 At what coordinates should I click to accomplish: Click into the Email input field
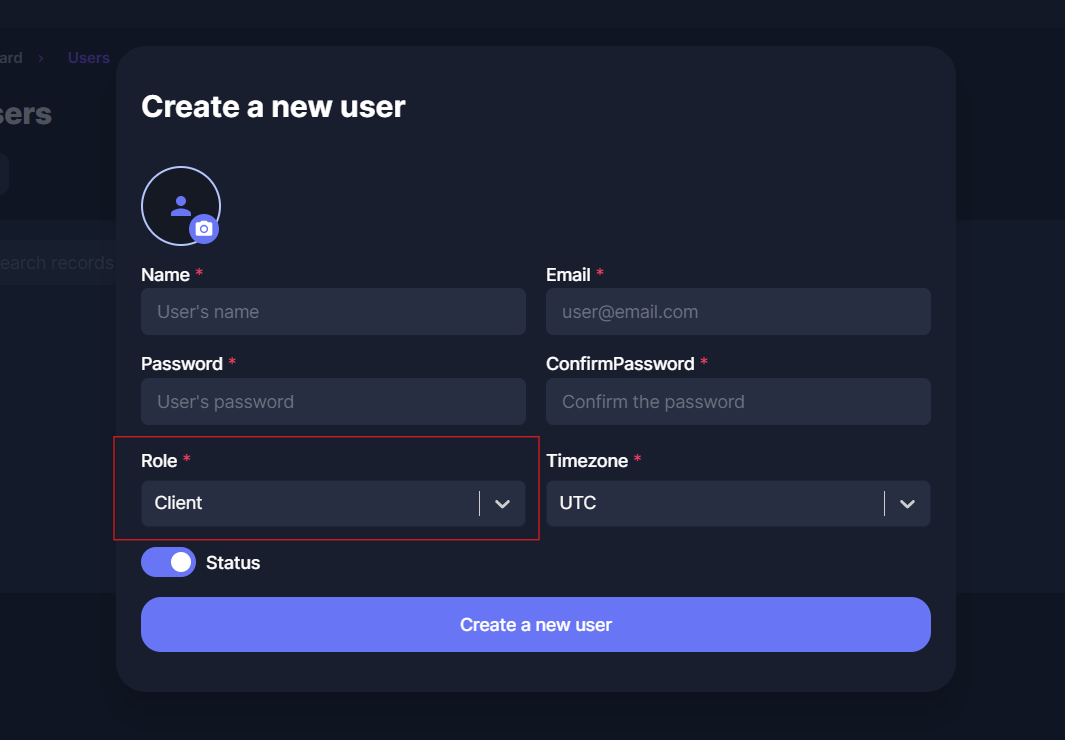coord(738,312)
